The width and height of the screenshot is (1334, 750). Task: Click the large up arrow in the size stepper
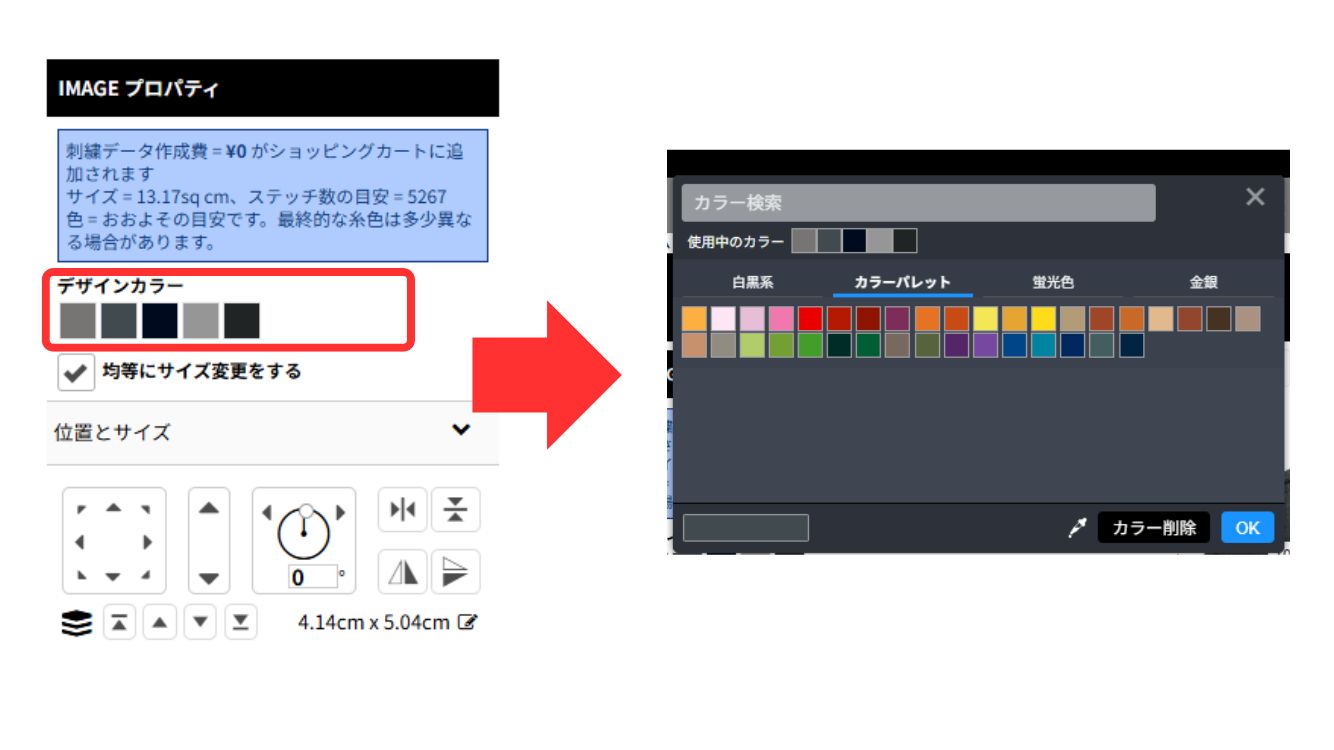(x=208, y=509)
